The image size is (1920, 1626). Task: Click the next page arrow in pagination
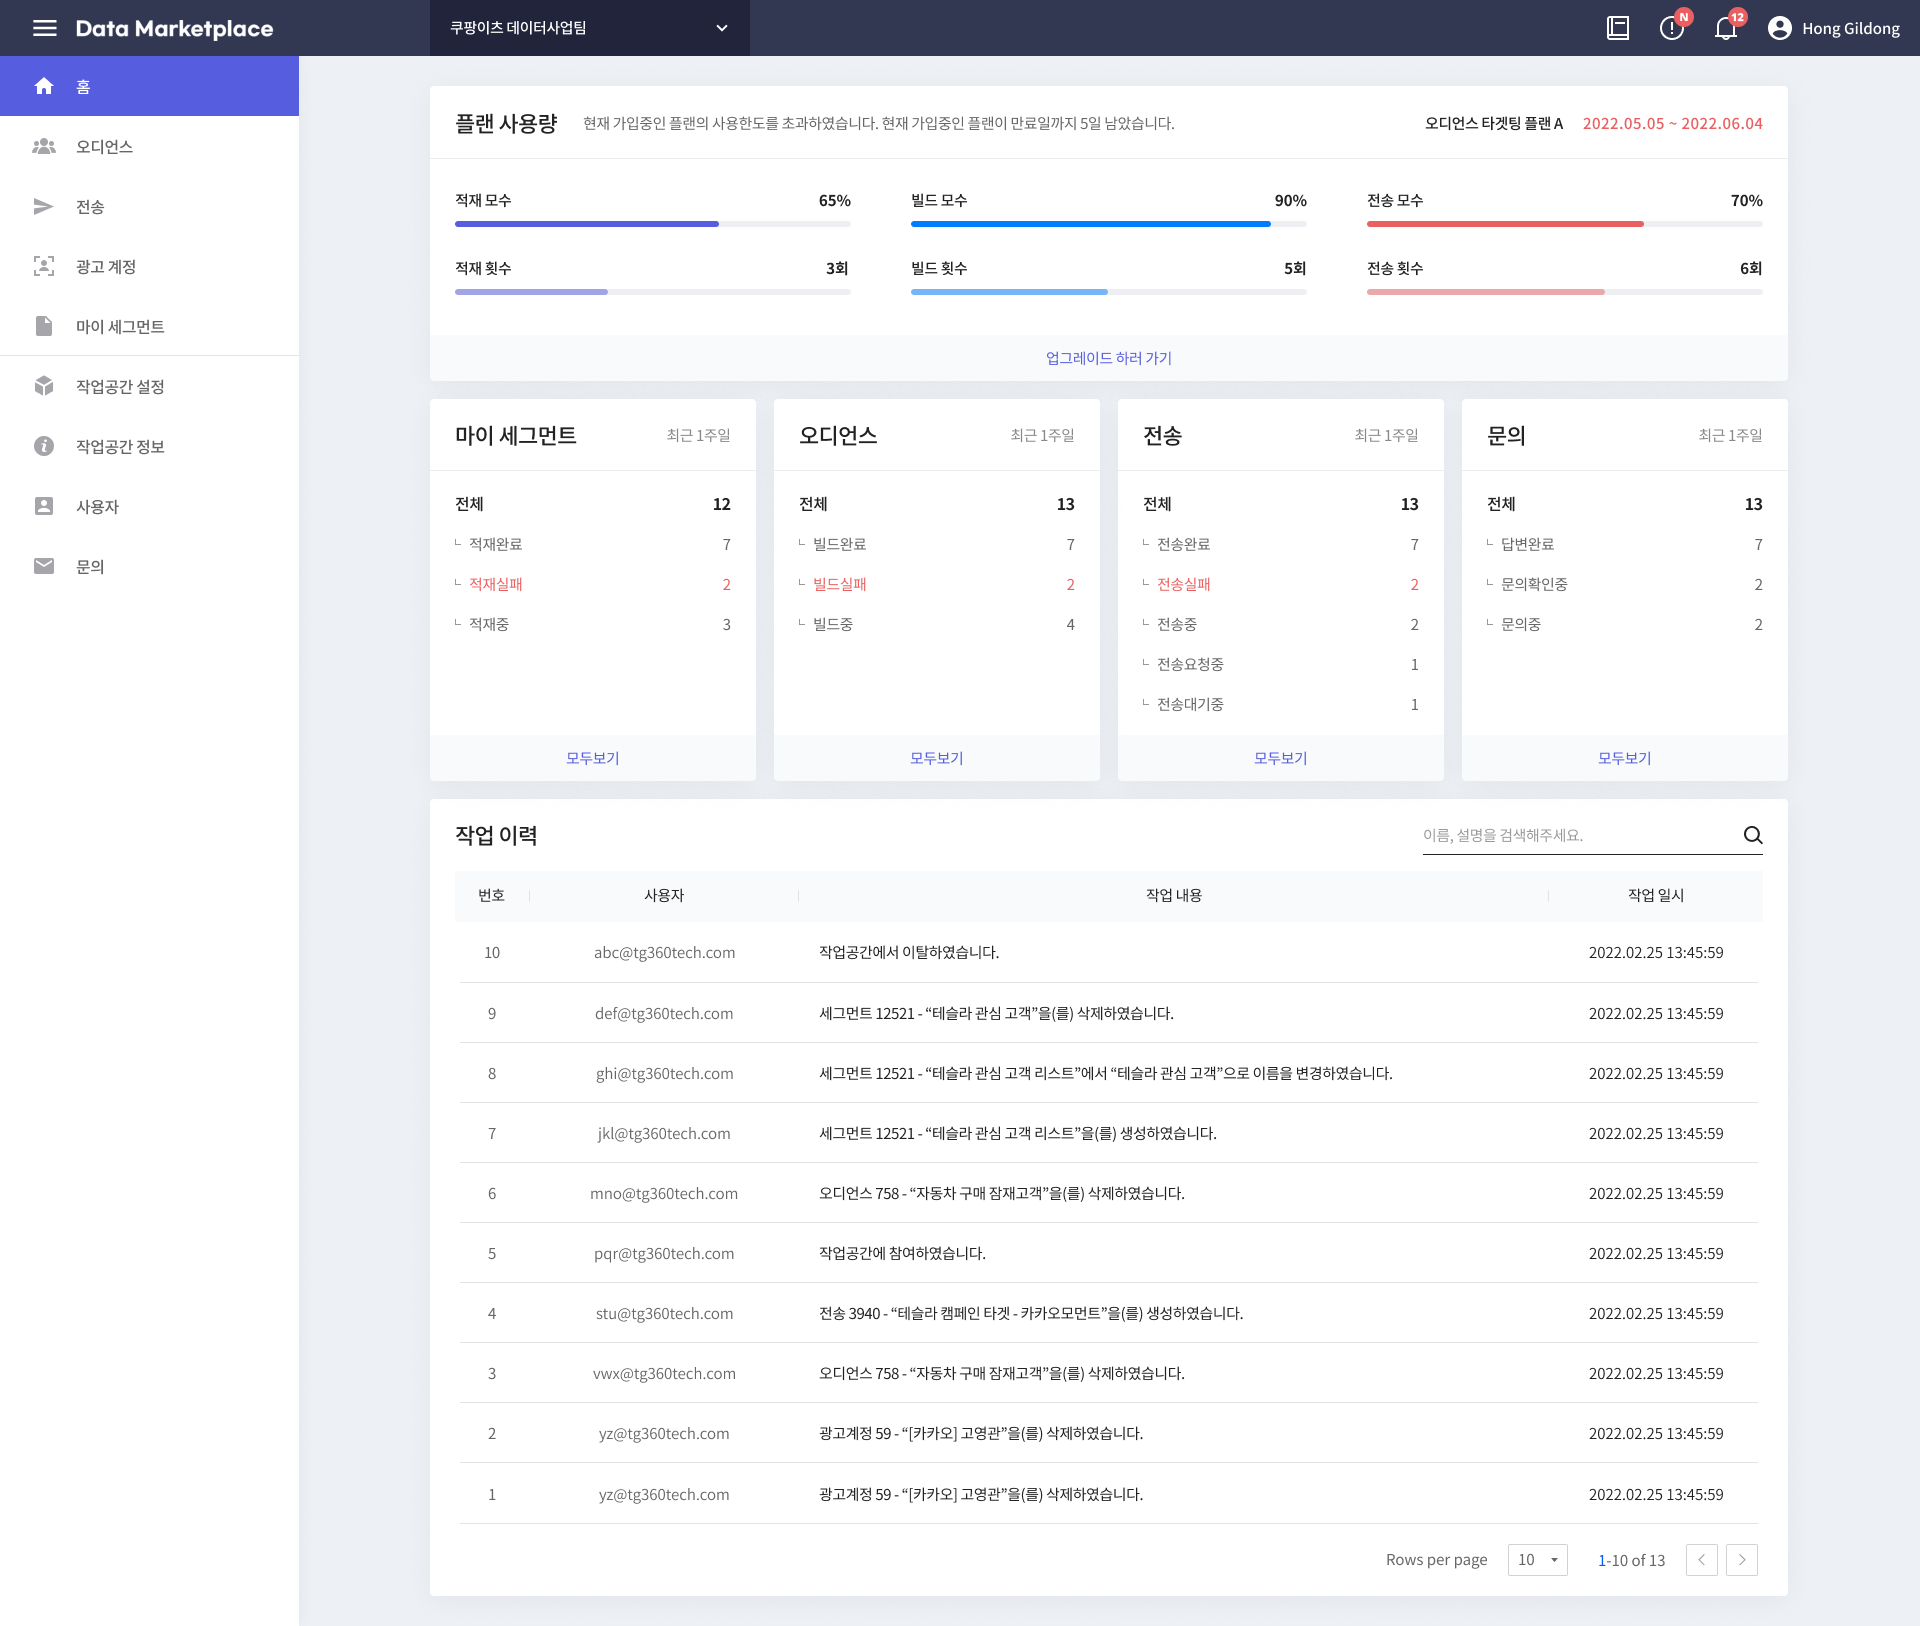point(1743,1560)
